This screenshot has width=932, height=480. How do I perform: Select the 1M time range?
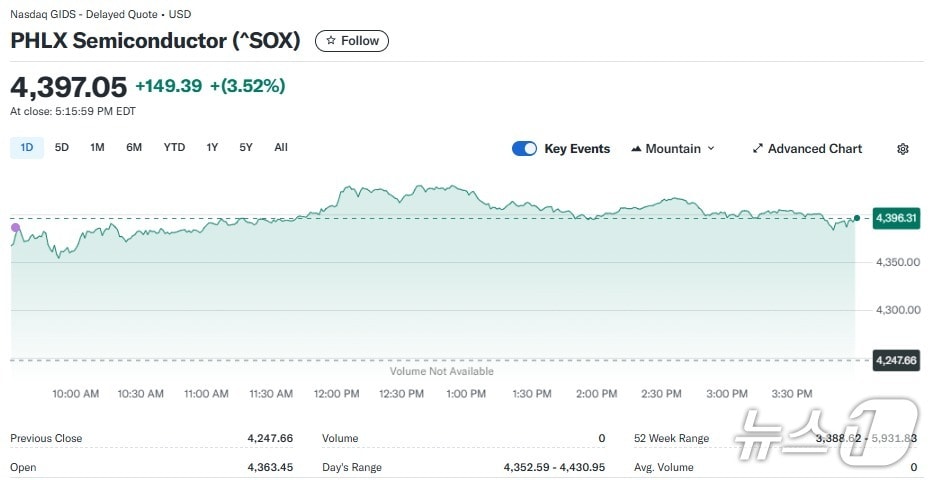click(x=97, y=148)
